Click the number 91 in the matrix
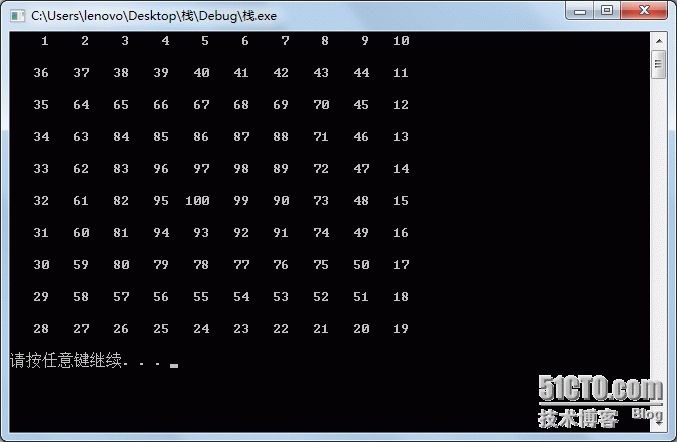The image size is (677, 442). (281, 233)
